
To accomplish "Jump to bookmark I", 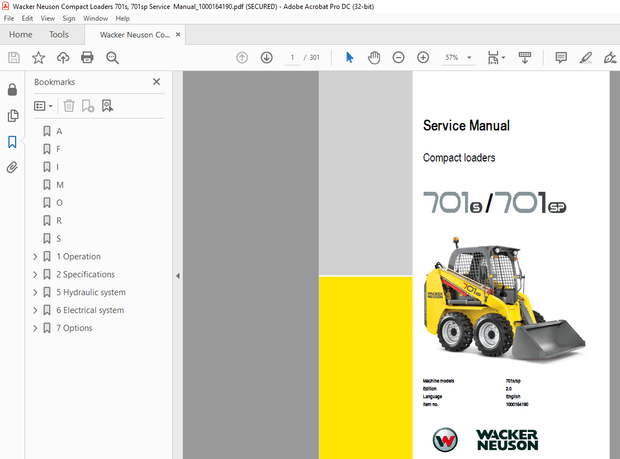I will pos(58,167).
